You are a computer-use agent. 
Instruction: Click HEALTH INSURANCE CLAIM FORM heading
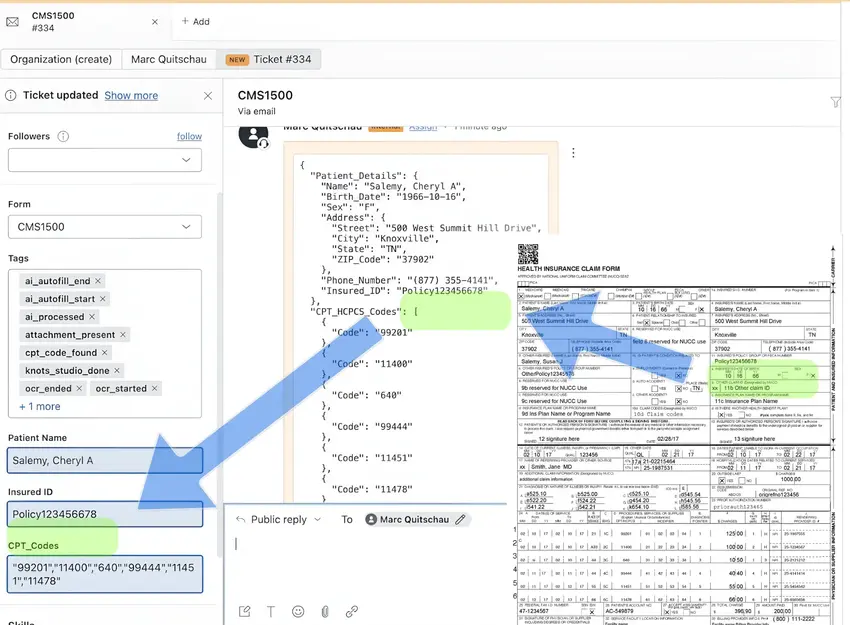569,268
